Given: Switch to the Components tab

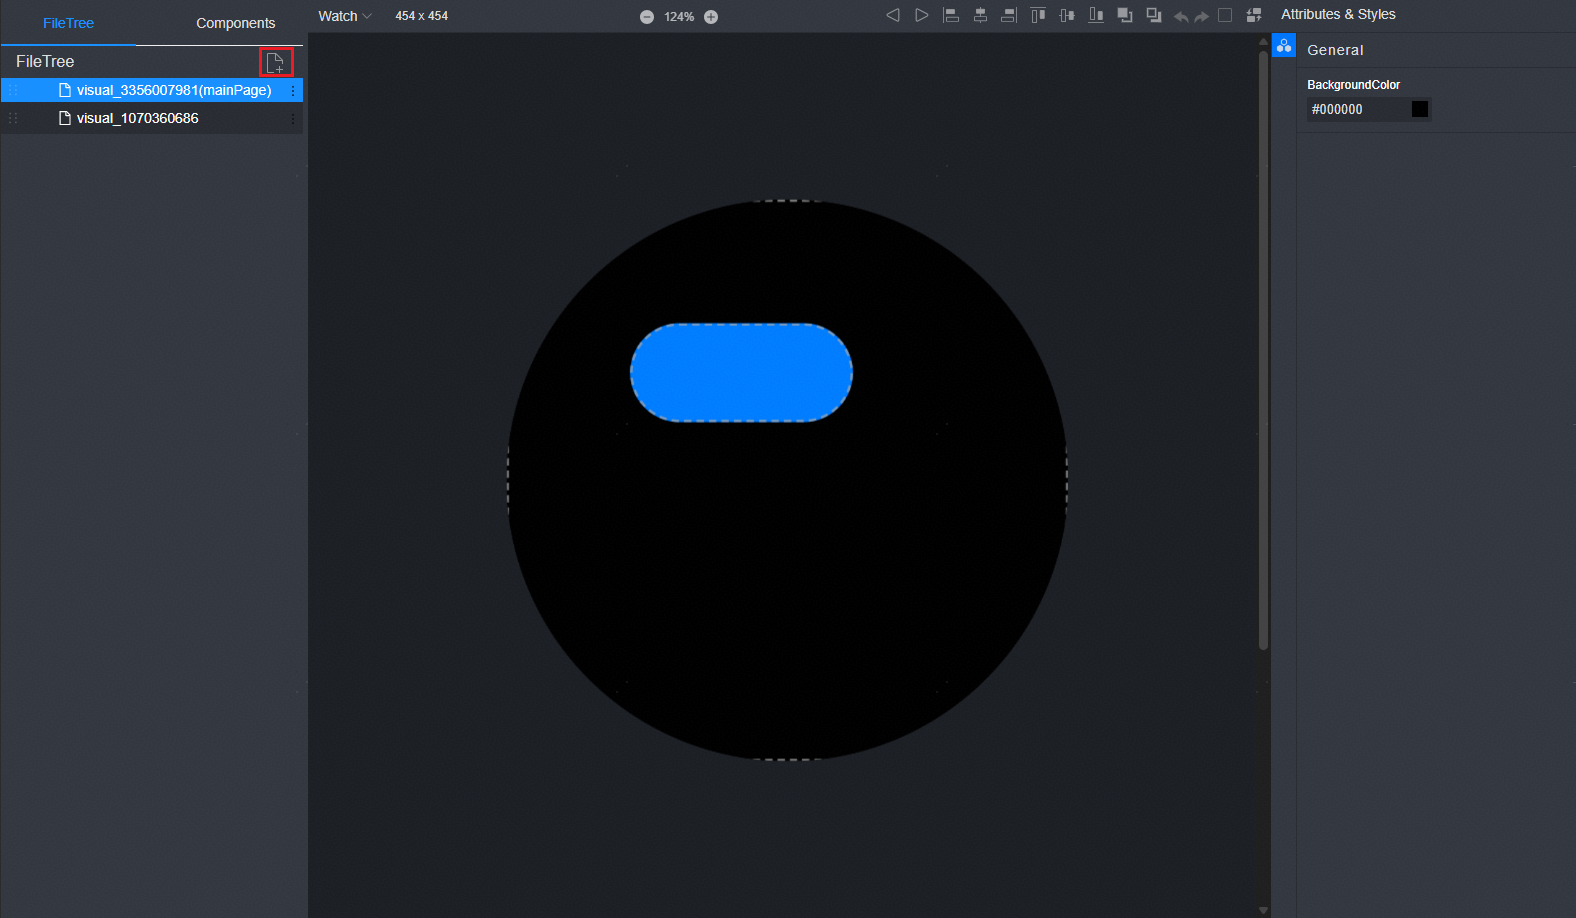Looking at the screenshot, I should pyautogui.click(x=235, y=23).
